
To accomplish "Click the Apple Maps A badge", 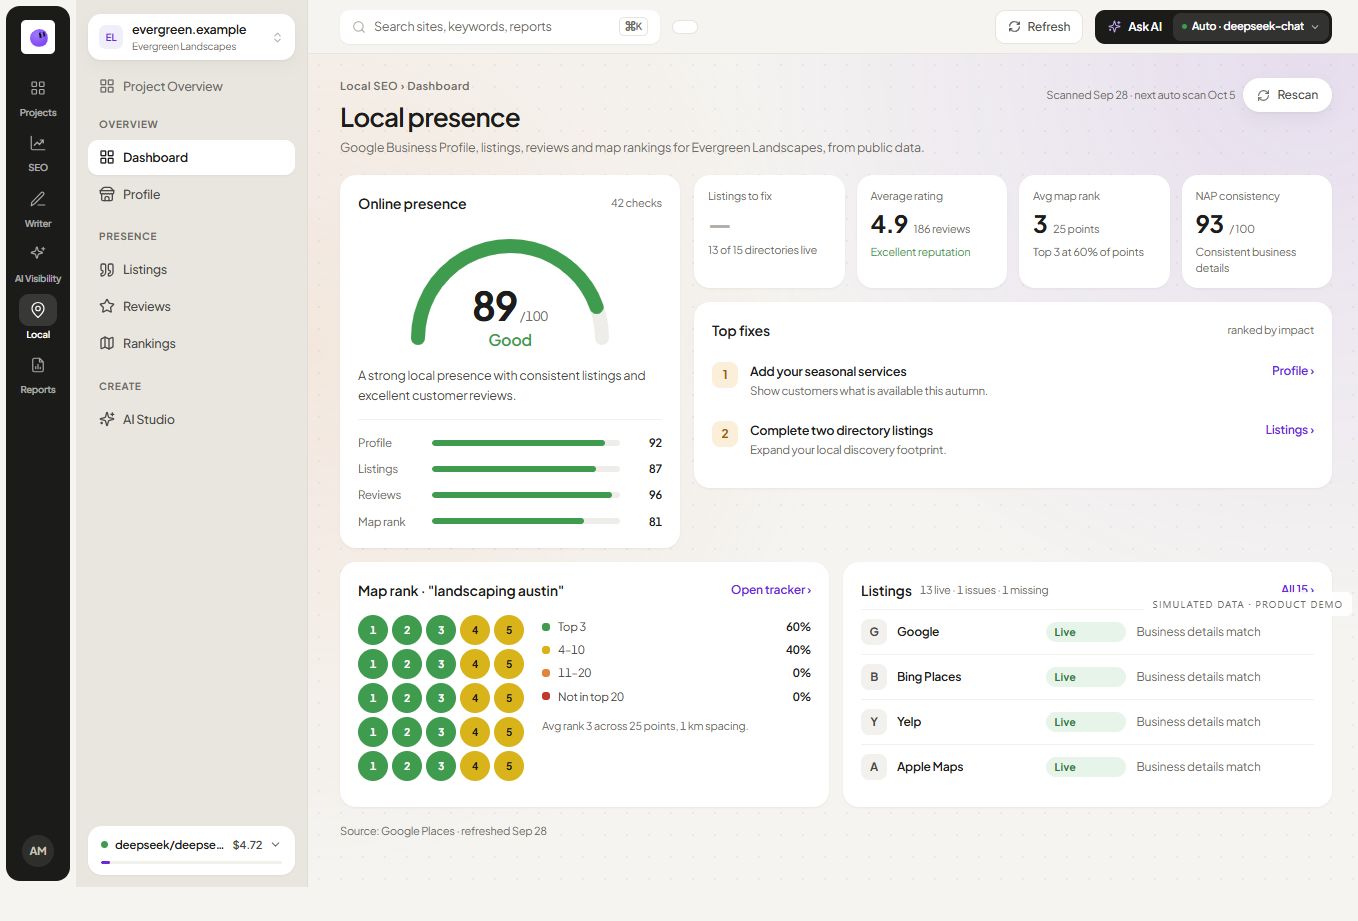I will pyautogui.click(x=874, y=767).
